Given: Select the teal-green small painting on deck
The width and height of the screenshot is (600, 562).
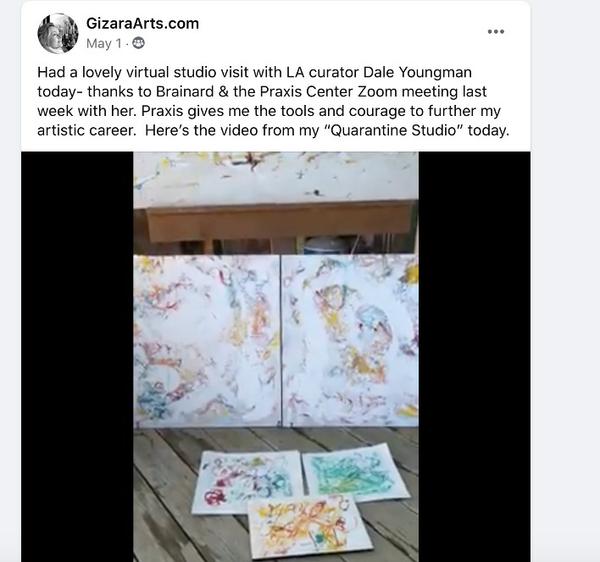Looking at the screenshot, I should [353, 473].
